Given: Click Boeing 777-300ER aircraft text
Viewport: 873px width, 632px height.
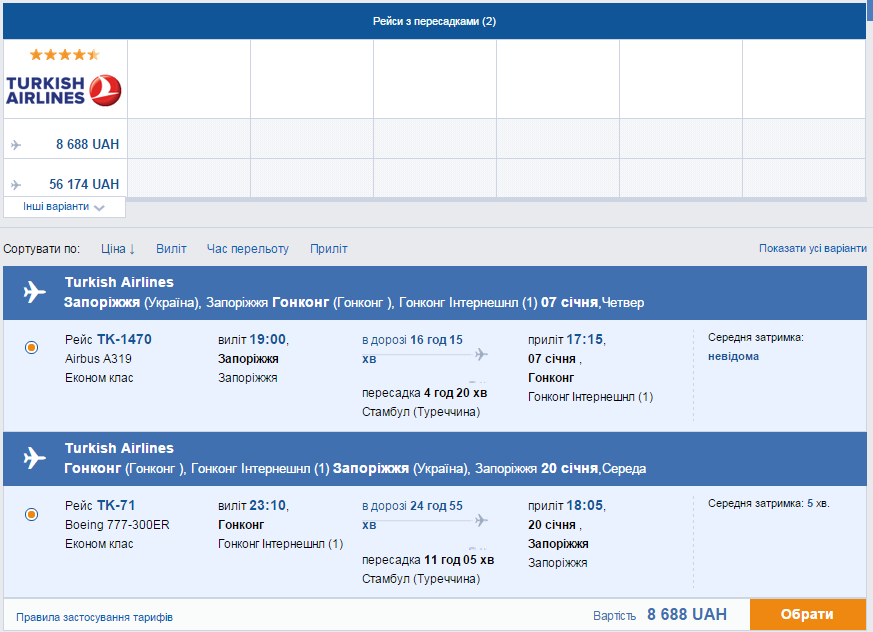Looking at the screenshot, I should (x=117, y=525).
